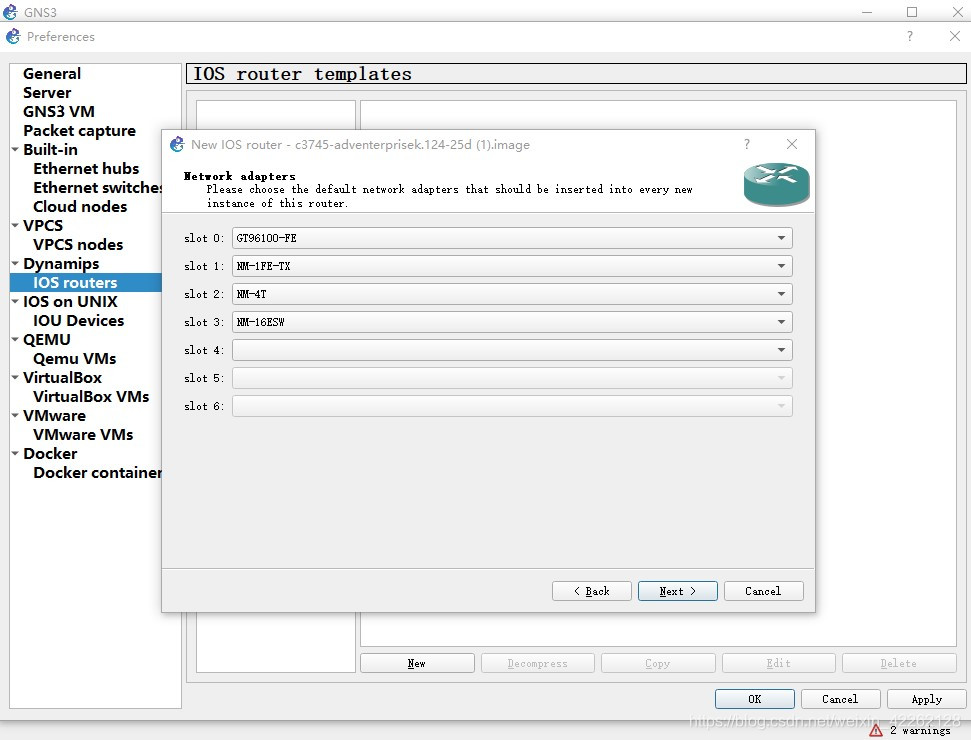Click OK in the Preferences window

coord(754,699)
